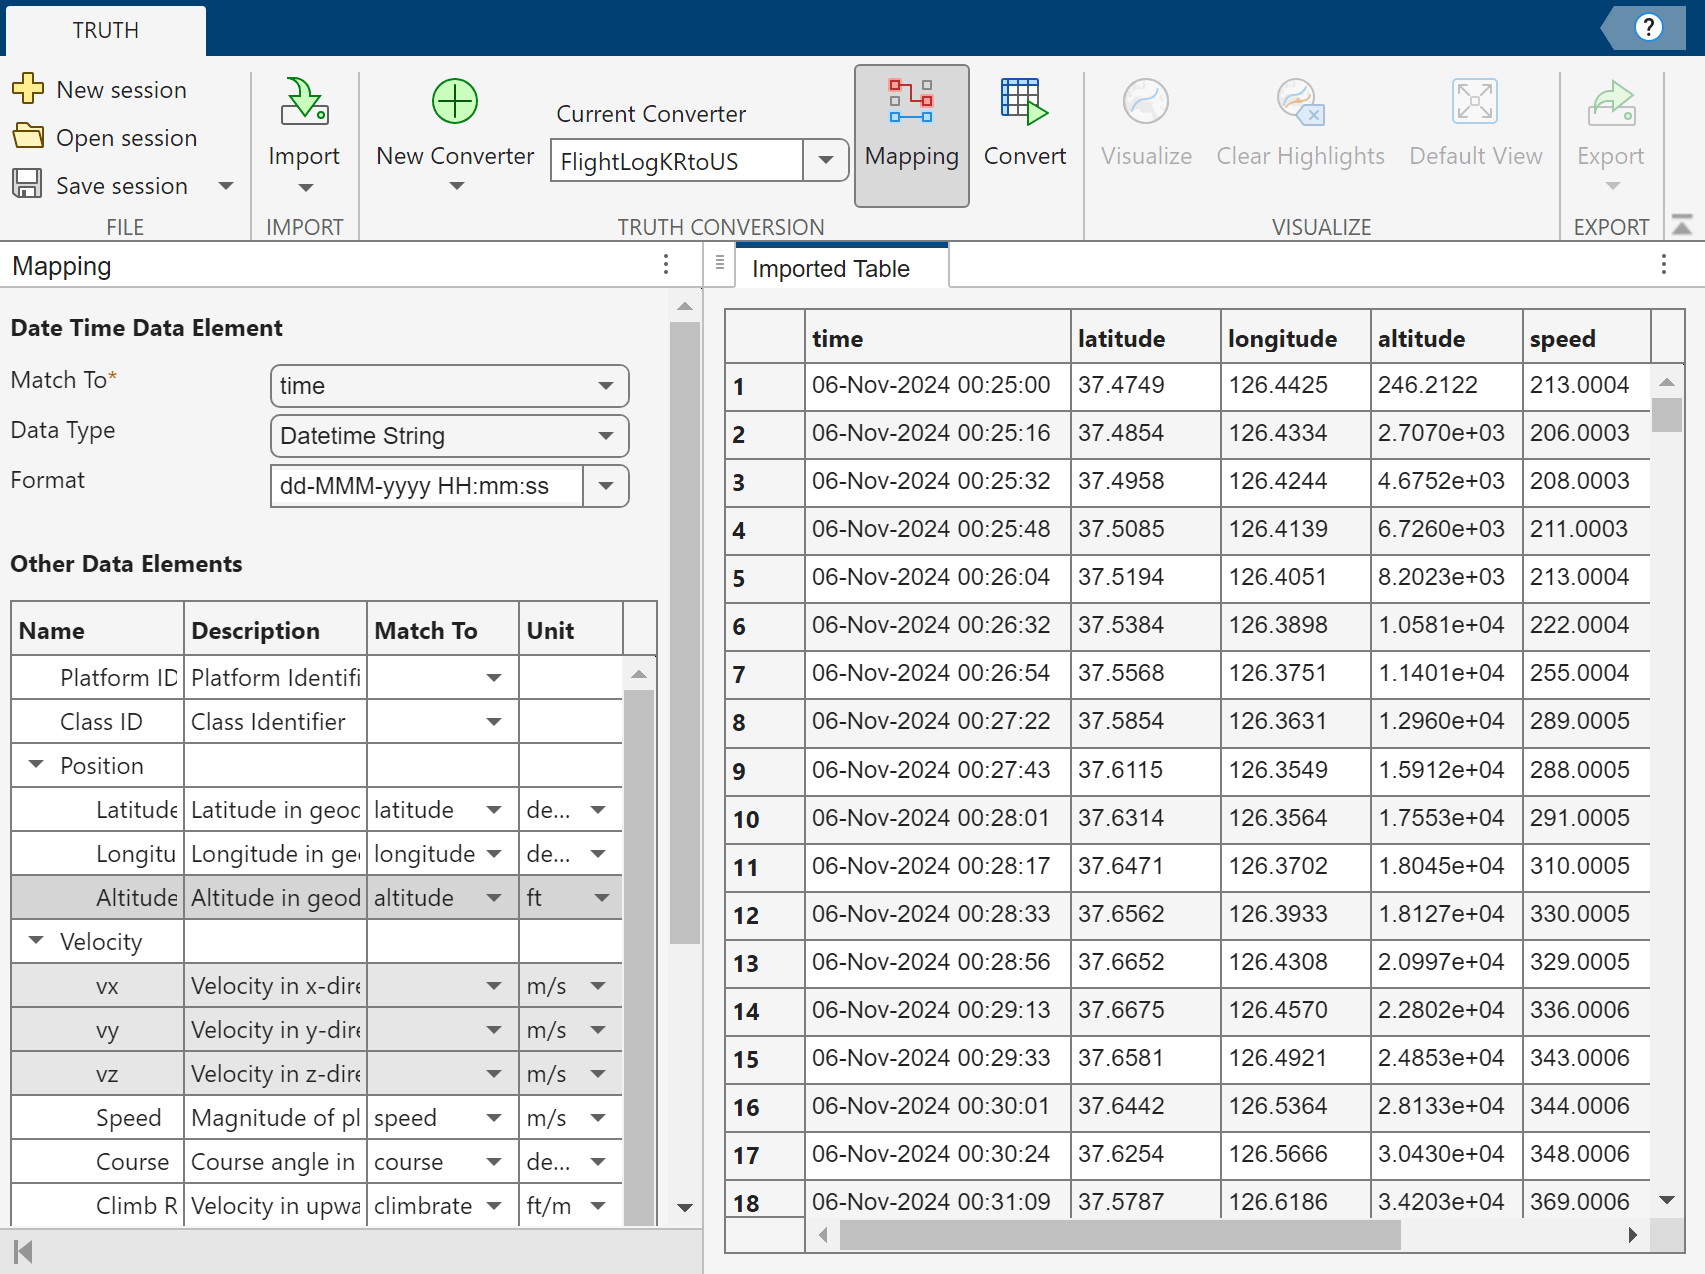Click the Convert table icon
The height and width of the screenshot is (1274, 1705).
(1024, 102)
